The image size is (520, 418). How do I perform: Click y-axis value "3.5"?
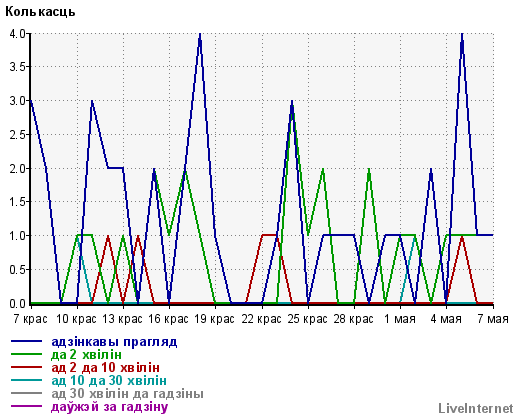[17, 67]
